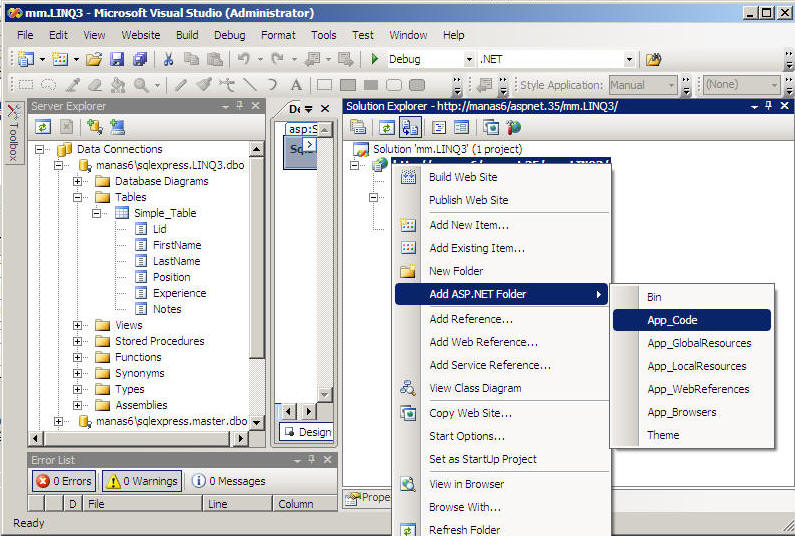Click Copy Web Site in context menu

coord(501,413)
